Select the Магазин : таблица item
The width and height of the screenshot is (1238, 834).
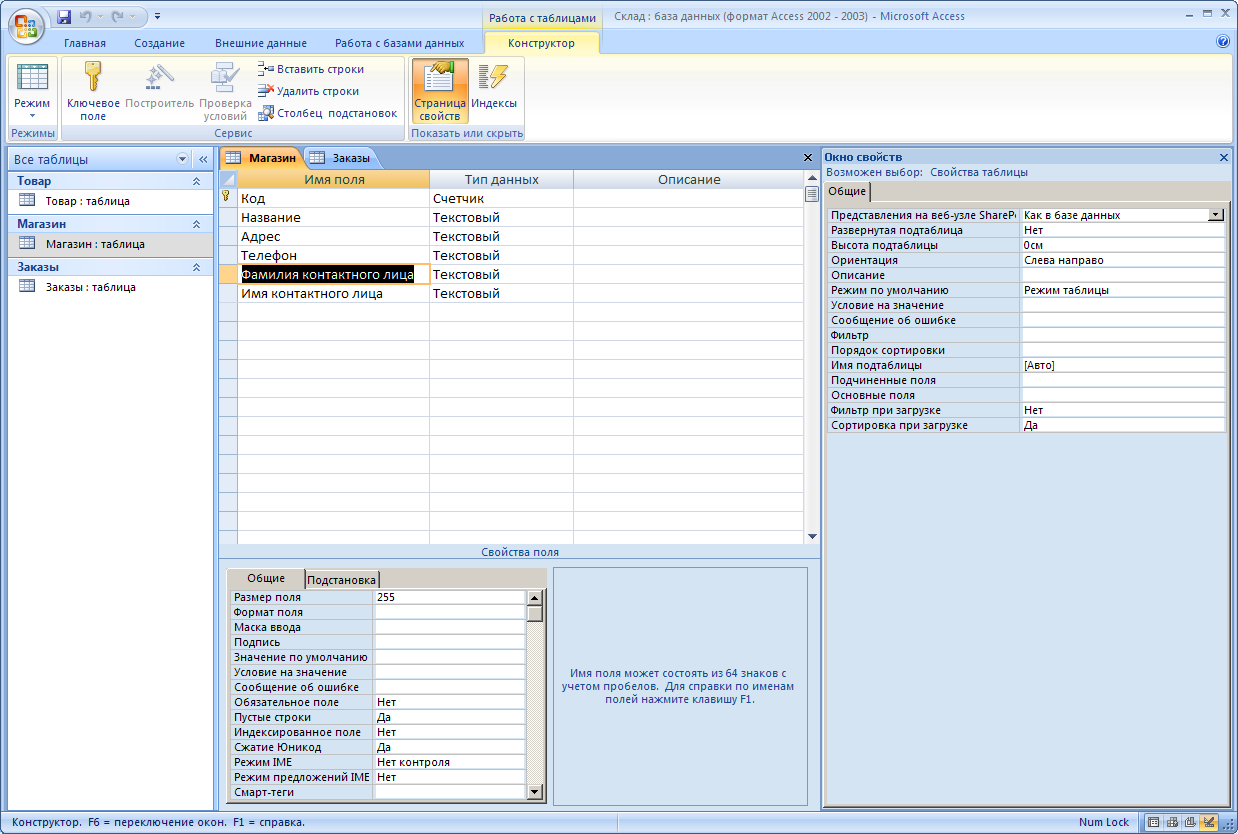click(95, 243)
